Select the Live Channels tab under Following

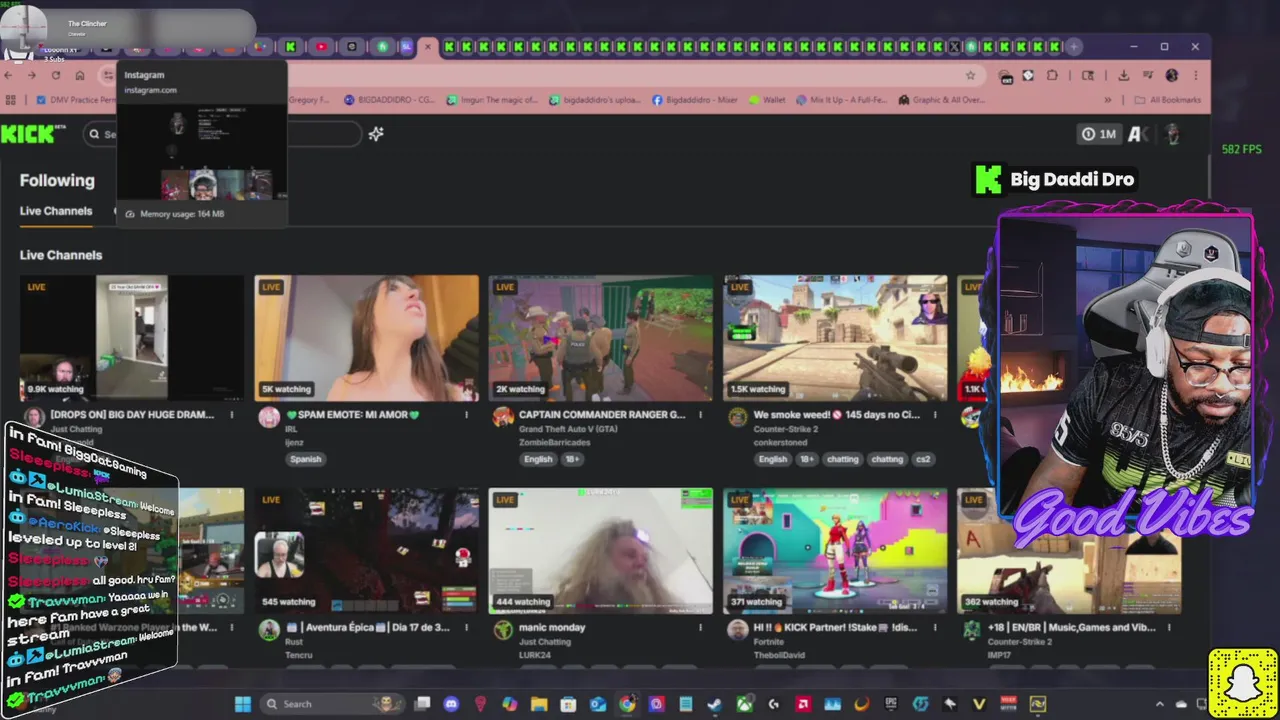point(56,211)
